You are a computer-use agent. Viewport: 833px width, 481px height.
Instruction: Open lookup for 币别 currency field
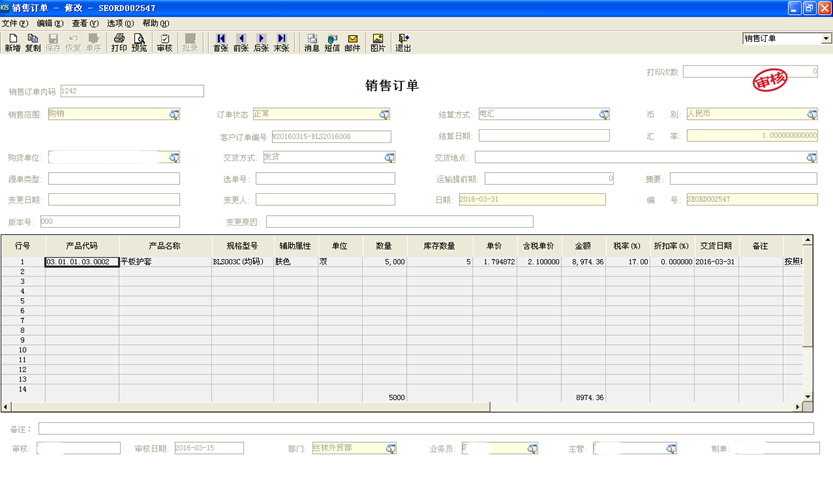click(x=812, y=115)
